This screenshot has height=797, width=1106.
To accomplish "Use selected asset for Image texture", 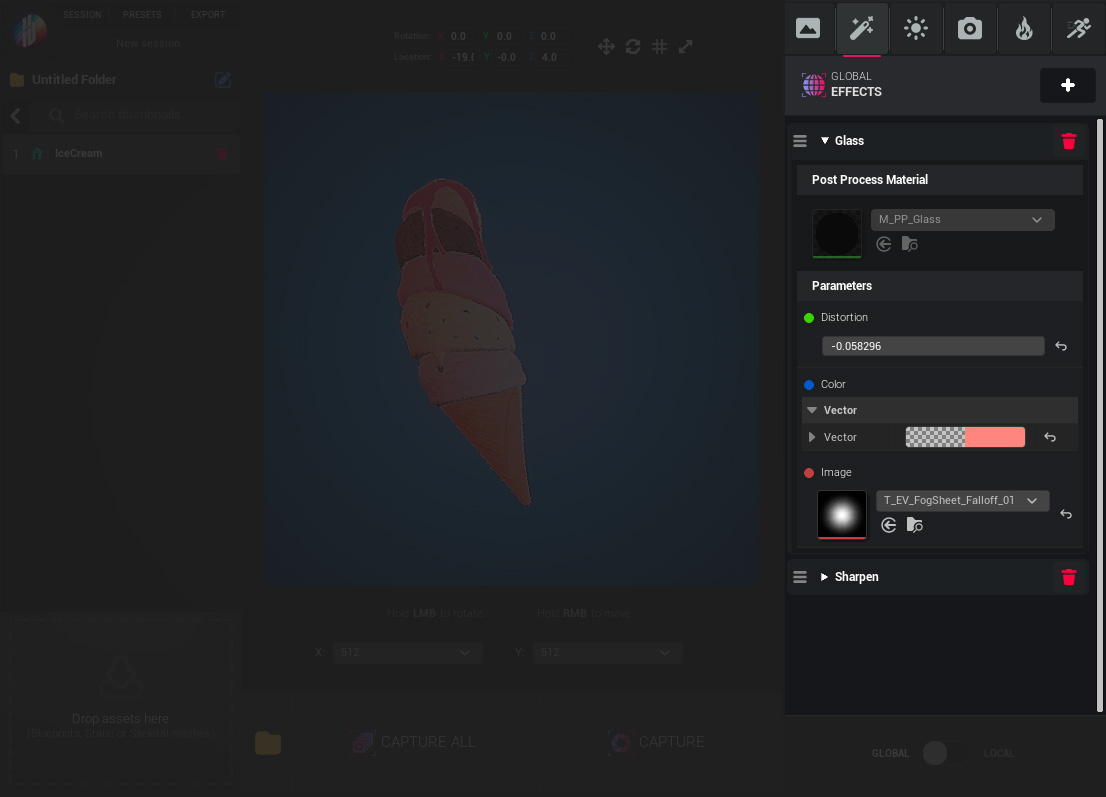I will [x=889, y=525].
